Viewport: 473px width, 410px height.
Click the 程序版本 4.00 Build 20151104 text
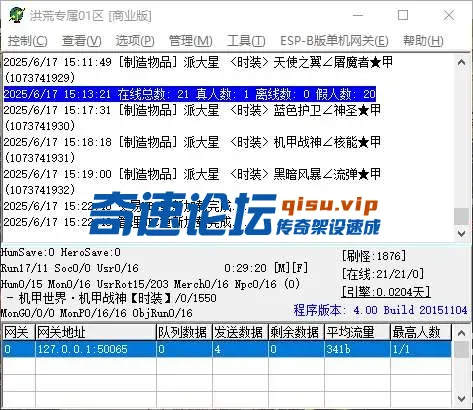click(380, 310)
